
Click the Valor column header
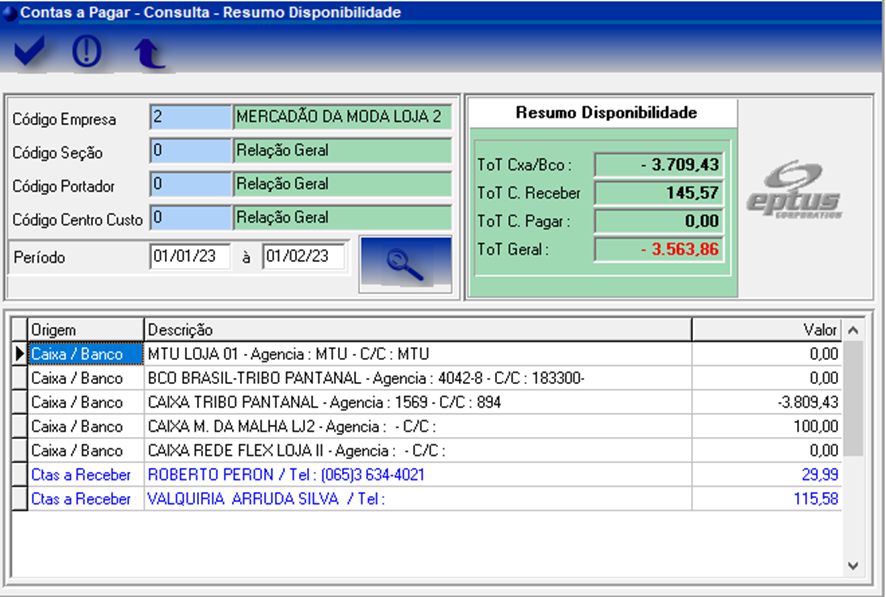(x=766, y=330)
